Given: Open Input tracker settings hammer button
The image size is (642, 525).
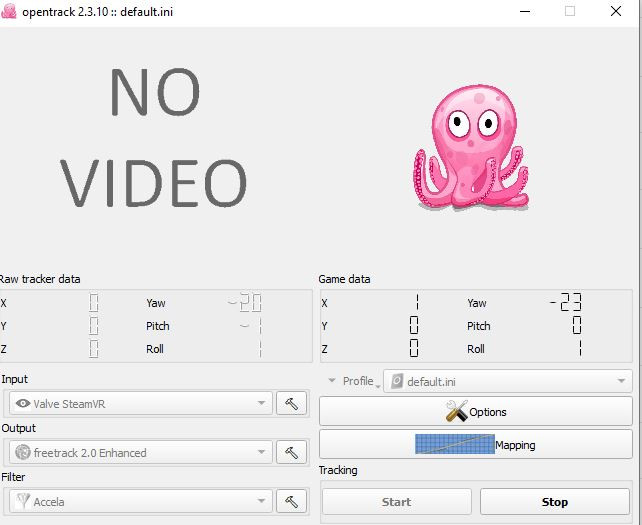Looking at the screenshot, I should pos(291,403).
